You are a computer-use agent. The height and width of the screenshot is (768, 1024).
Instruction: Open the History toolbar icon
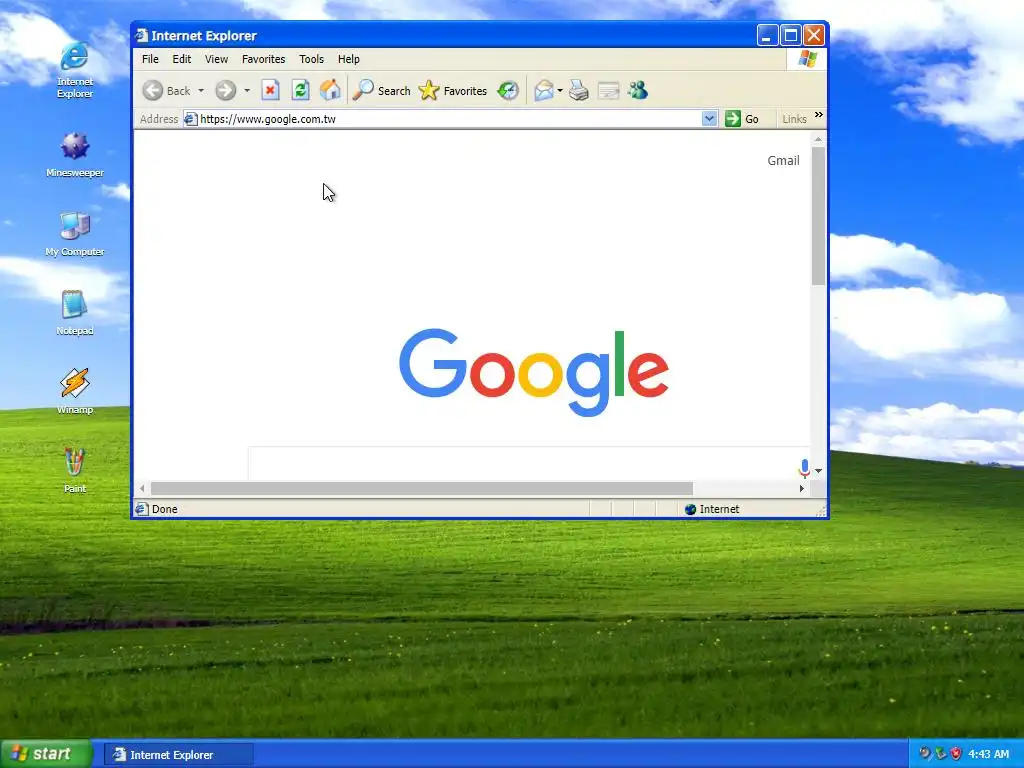click(x=507, y=90)
